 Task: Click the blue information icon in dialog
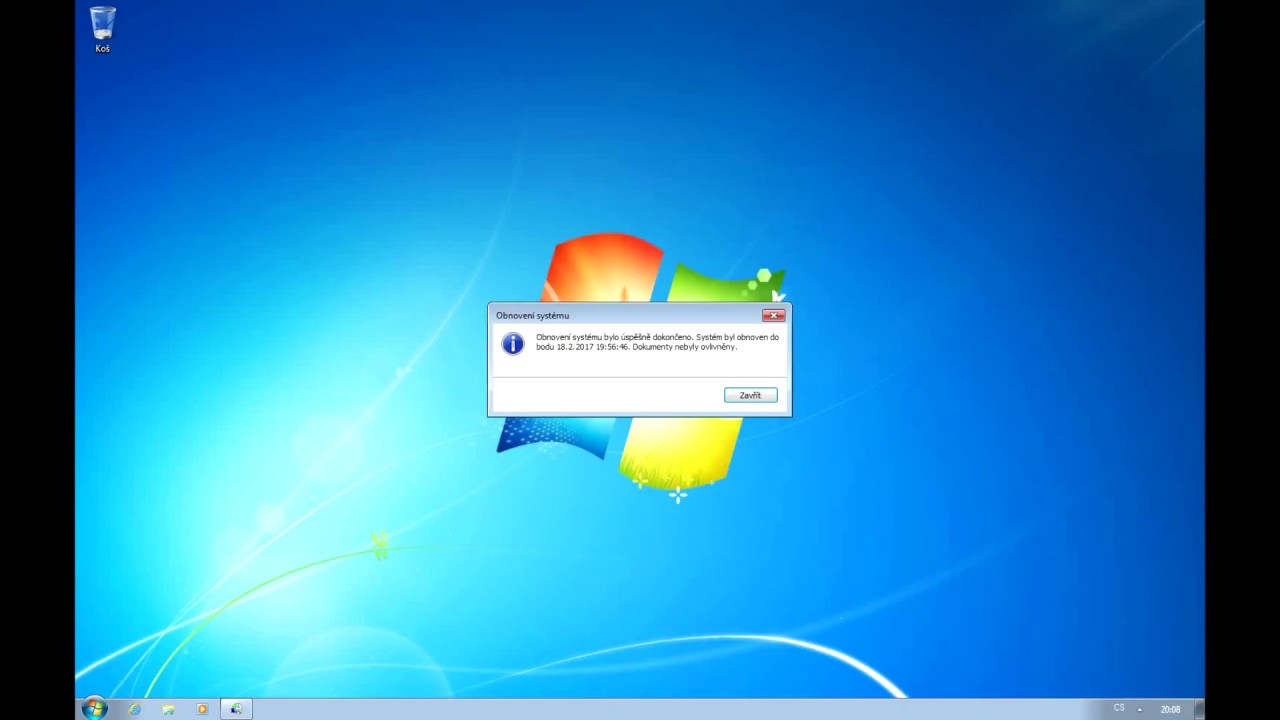pyautogui.click(x=513, y=344)
